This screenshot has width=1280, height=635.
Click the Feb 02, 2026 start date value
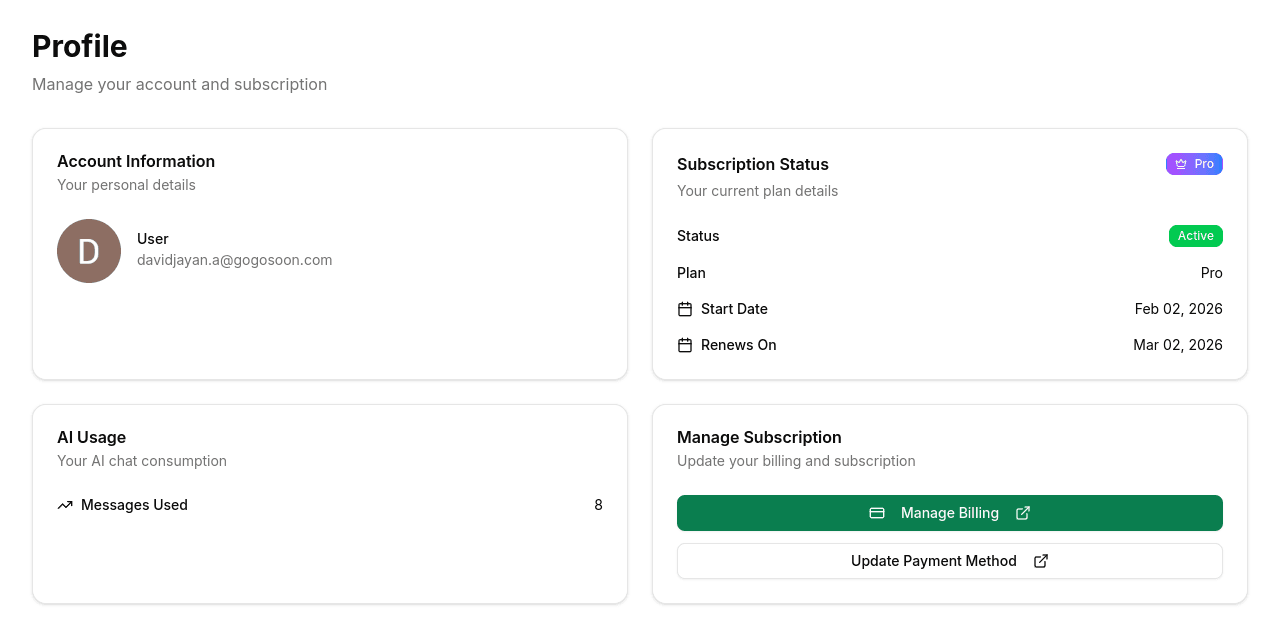(x=1178, y=309)
